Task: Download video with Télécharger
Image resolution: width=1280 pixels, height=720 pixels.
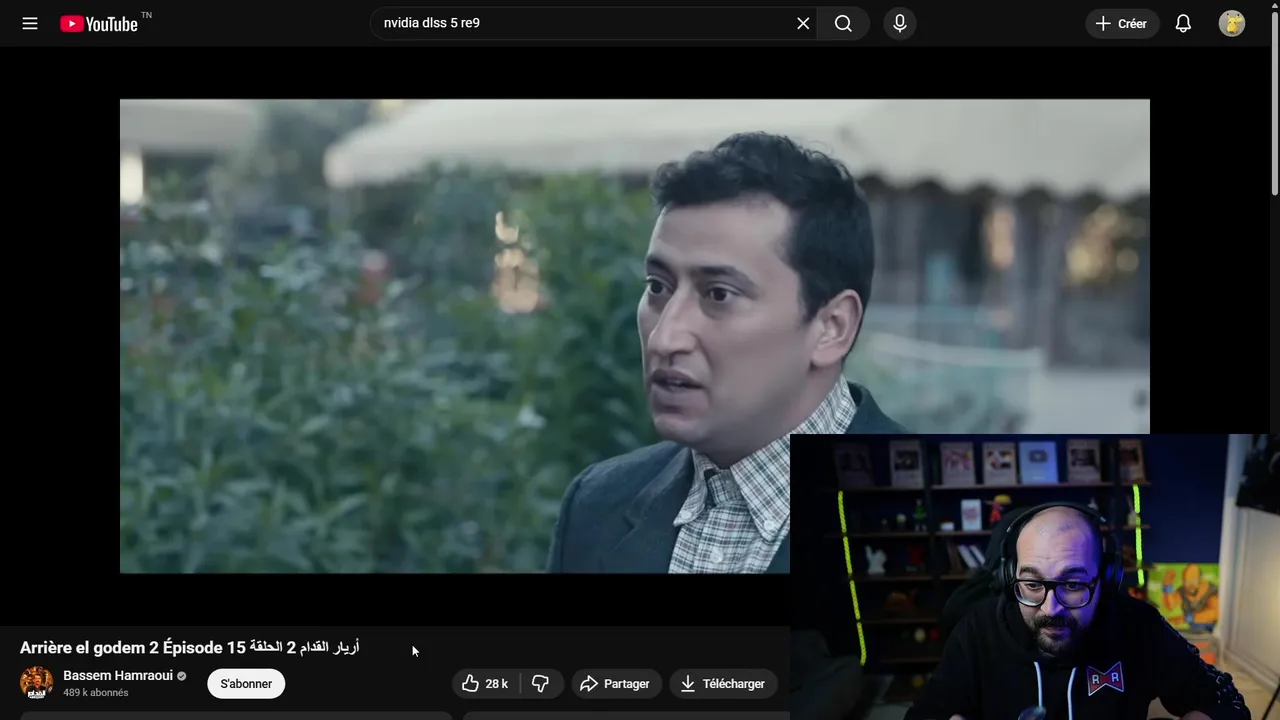Action: (x=723, y=684)
